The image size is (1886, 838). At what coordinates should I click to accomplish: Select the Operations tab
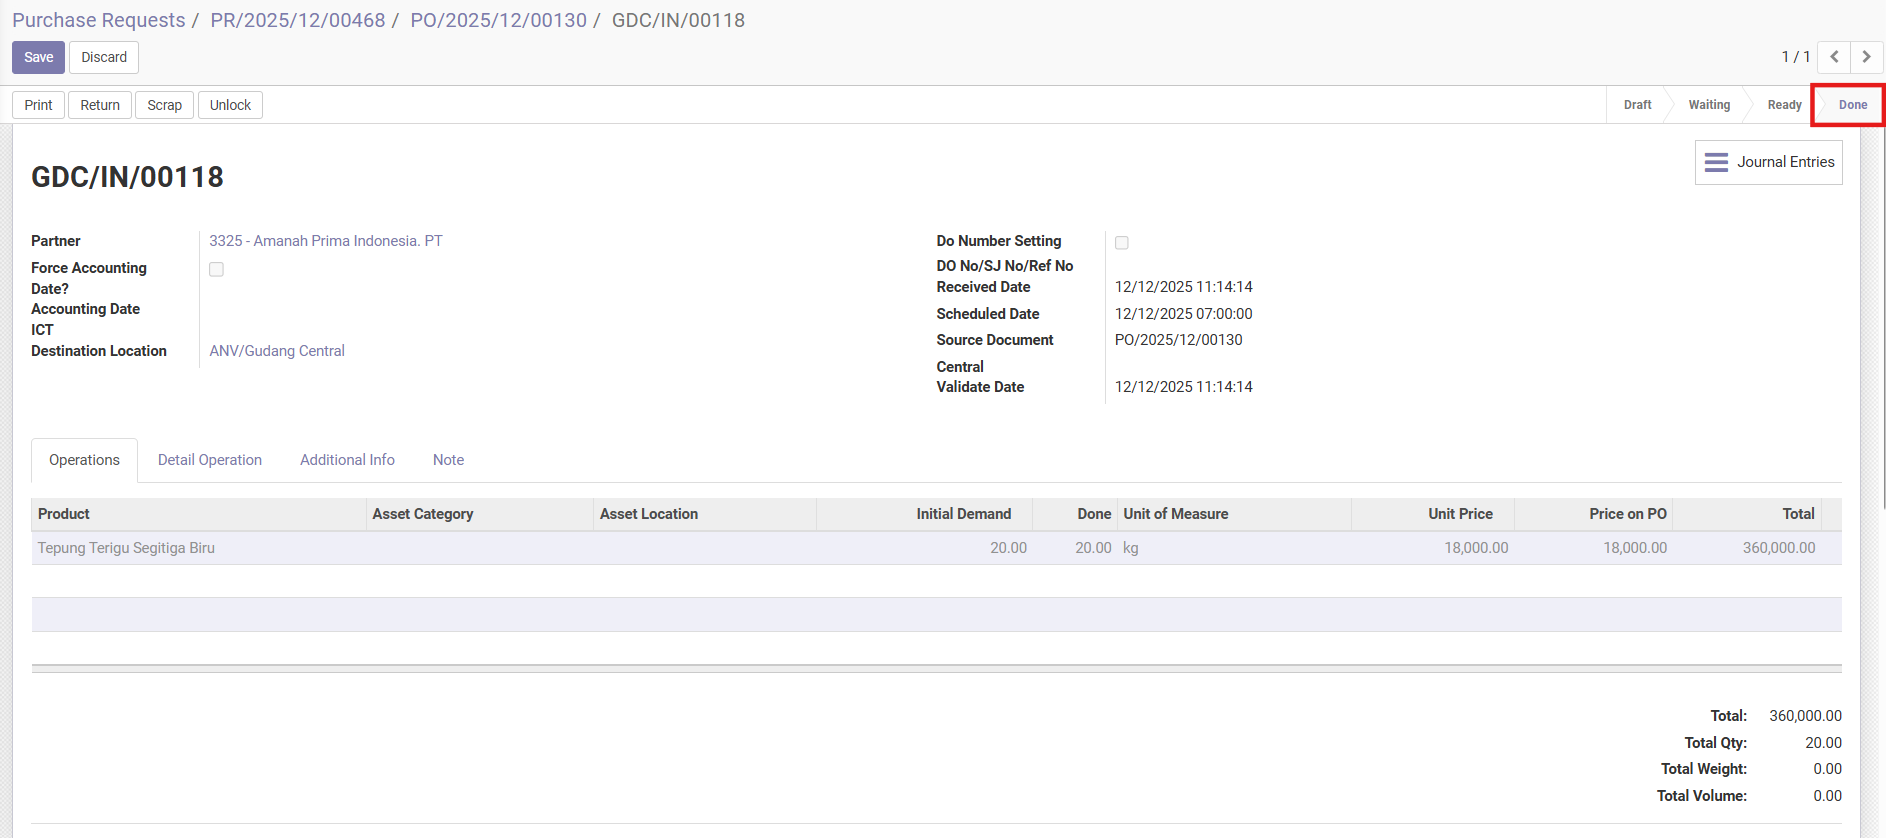point(84,460)
